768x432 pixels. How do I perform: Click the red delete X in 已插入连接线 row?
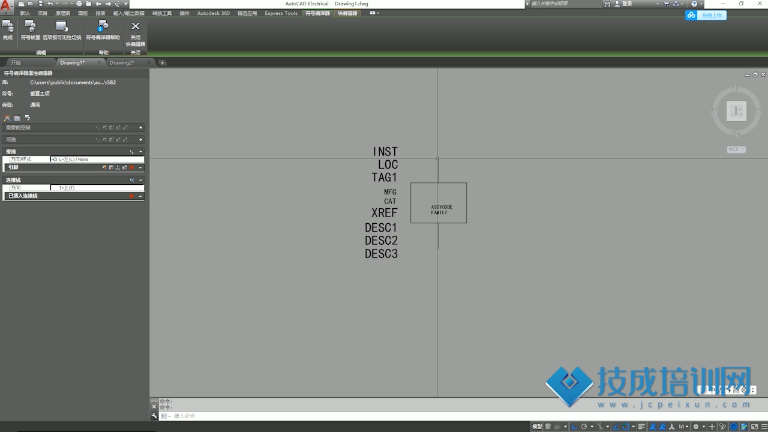click(x=131, y=196)
